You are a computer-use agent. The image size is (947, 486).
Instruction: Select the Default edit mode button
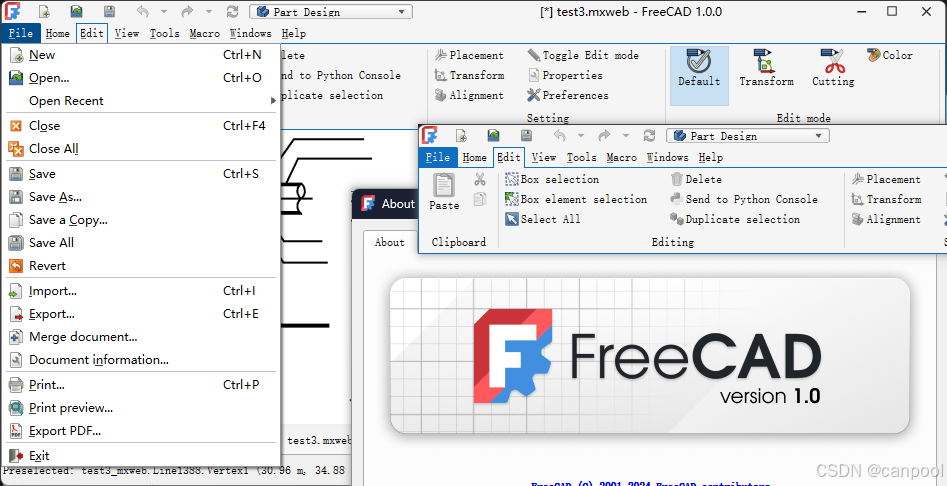point(699,76)
